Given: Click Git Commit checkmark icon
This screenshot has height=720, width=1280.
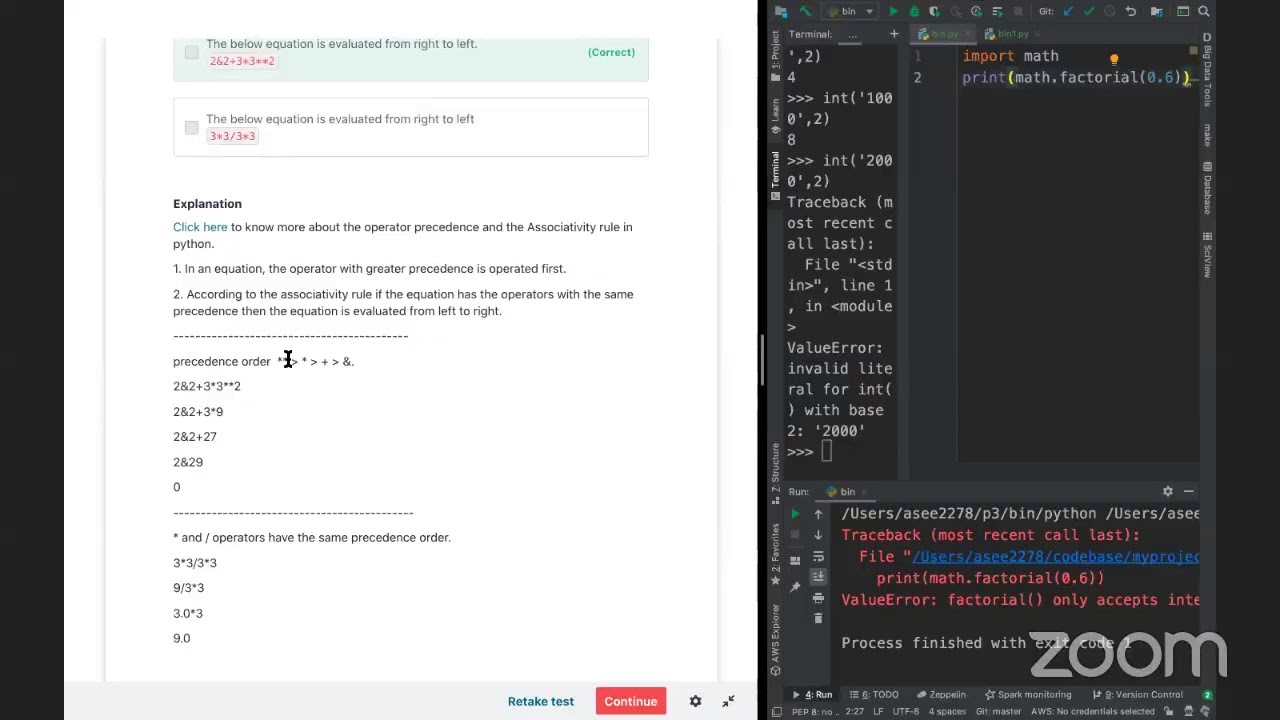Looking at the screenshot, I should click(x=1089, y=11).
